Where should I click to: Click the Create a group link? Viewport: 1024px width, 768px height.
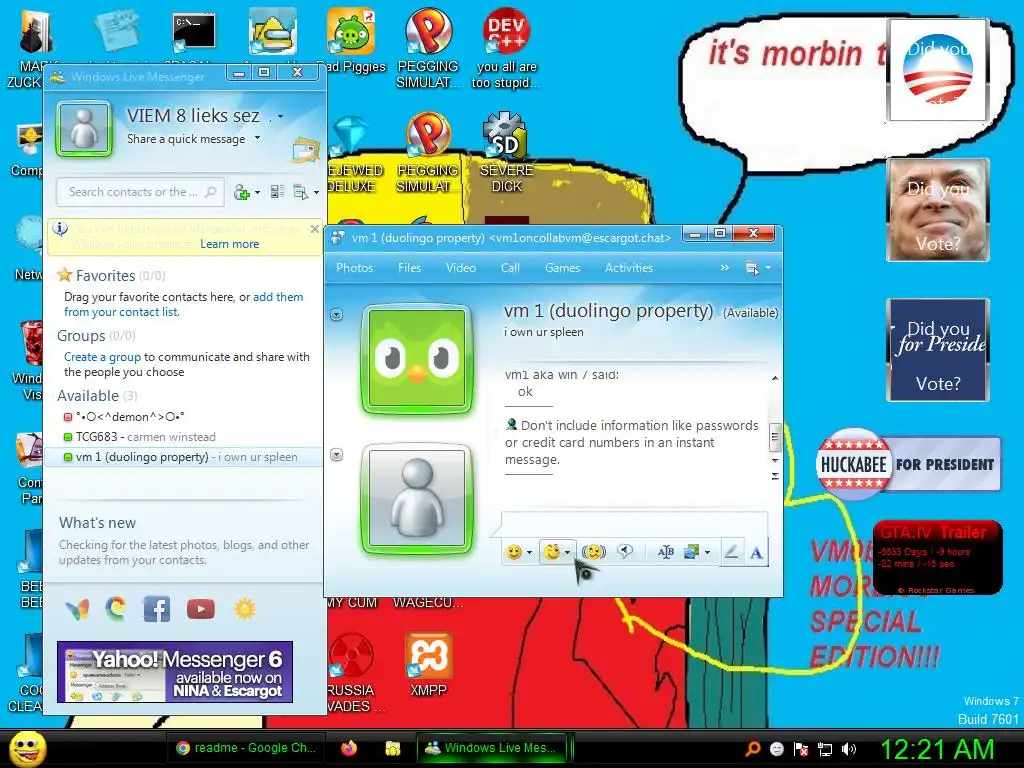click(x=103, y=357)
